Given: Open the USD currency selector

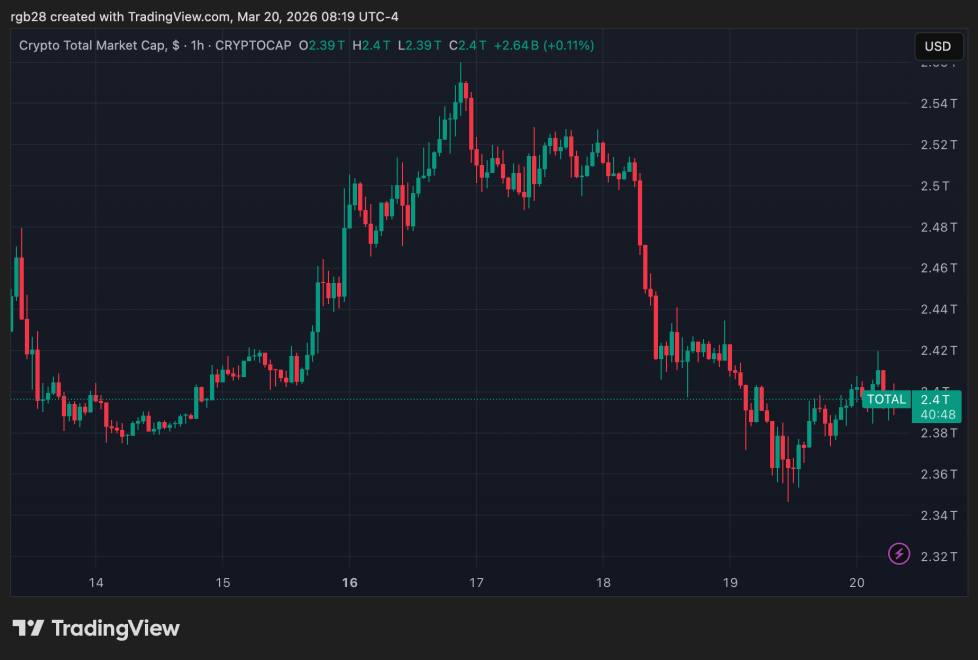Looking at the screenshot, I should 938,46.
